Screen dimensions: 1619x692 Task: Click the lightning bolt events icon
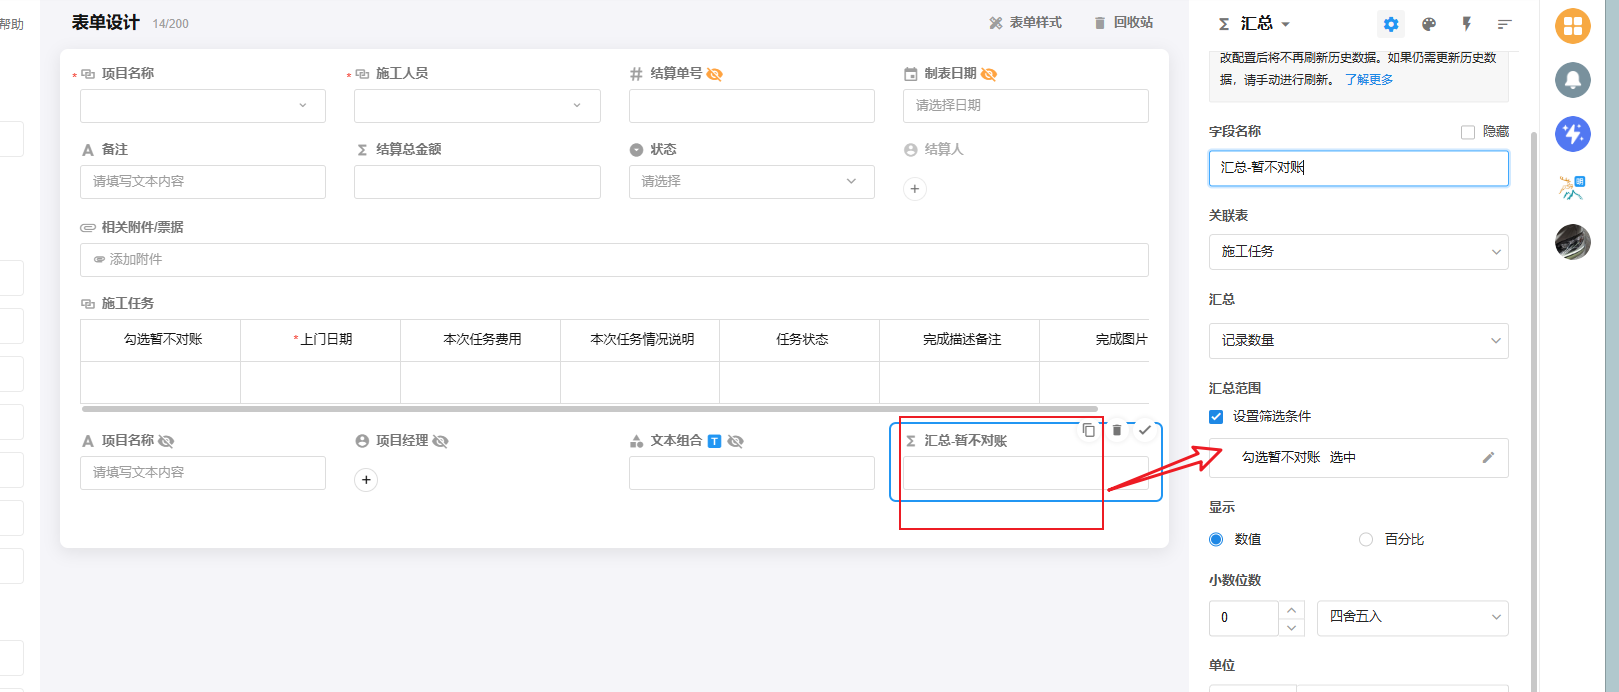tap(1467, 24)
